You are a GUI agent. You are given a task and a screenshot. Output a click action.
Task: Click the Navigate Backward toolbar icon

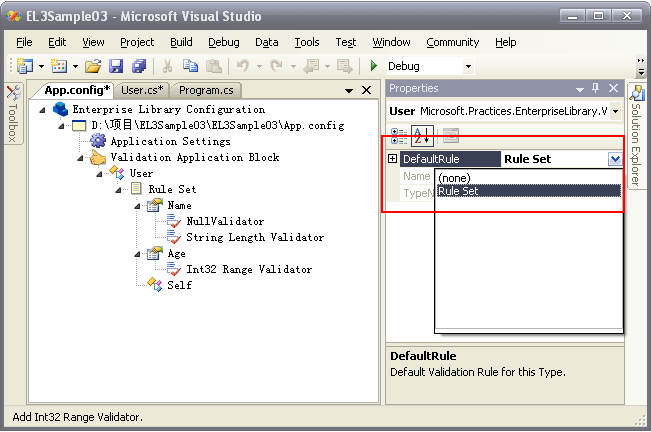click(x=311, y=66)
